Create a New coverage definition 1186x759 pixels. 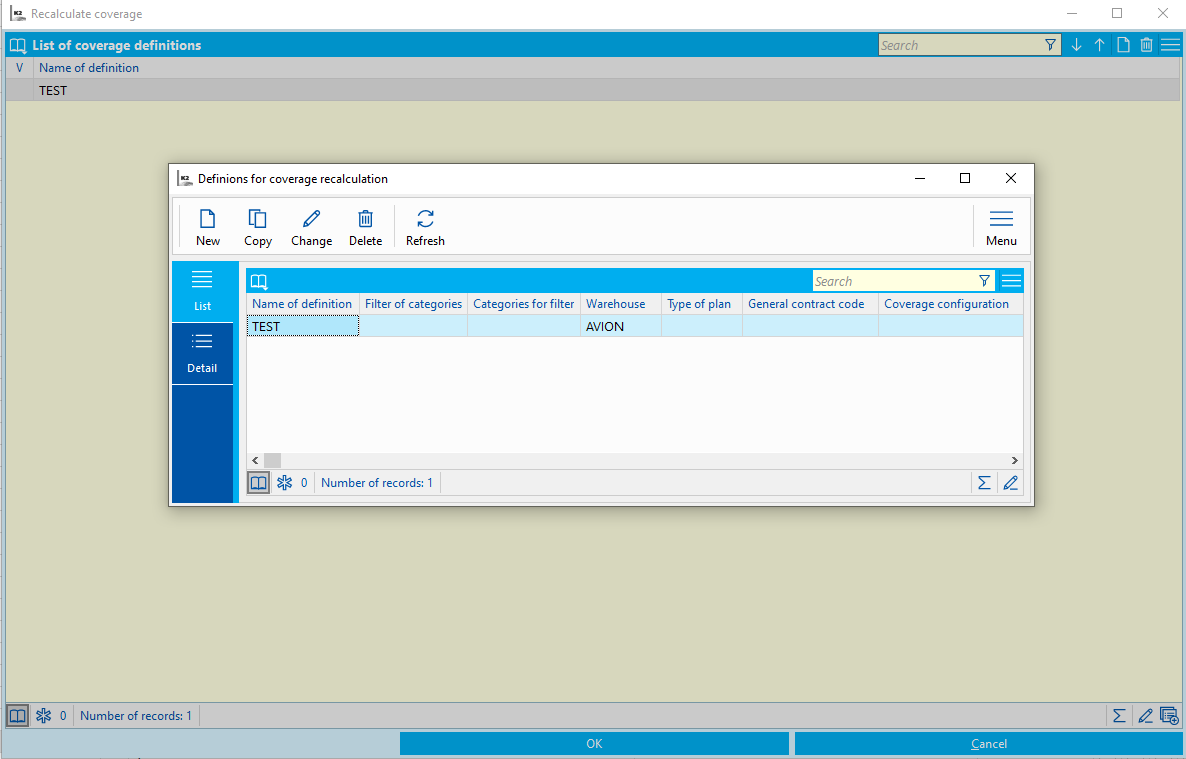point(207,228)
